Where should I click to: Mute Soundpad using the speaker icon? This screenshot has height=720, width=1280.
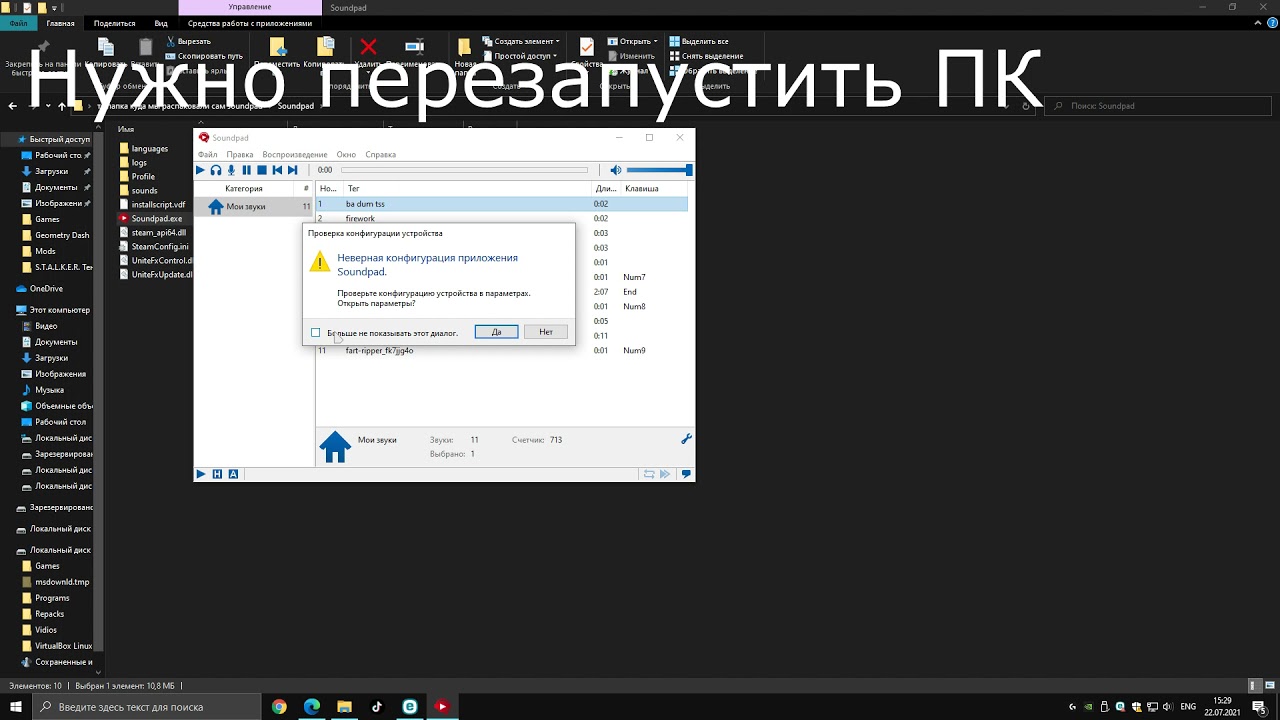point(616,170)
